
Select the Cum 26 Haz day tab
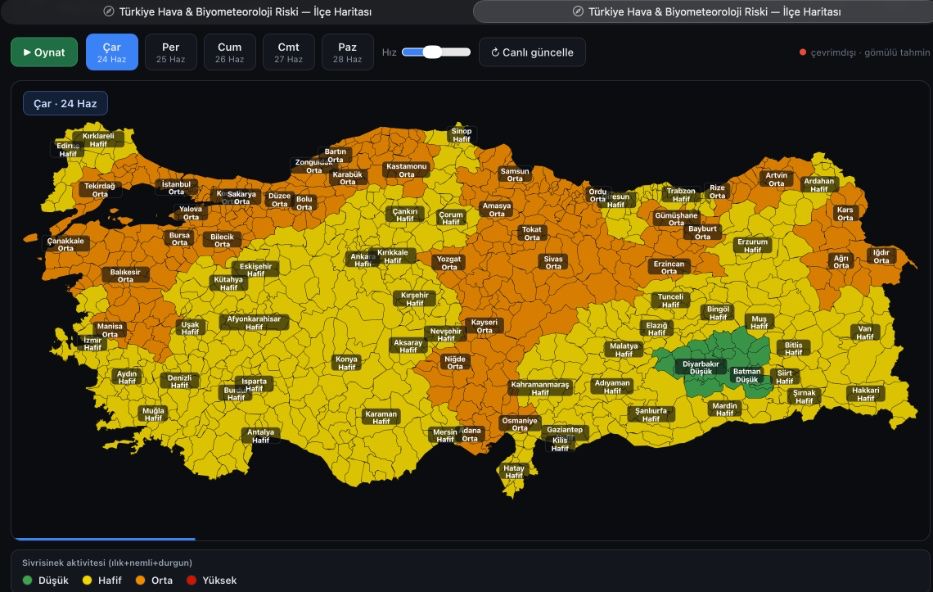[230, 52]
